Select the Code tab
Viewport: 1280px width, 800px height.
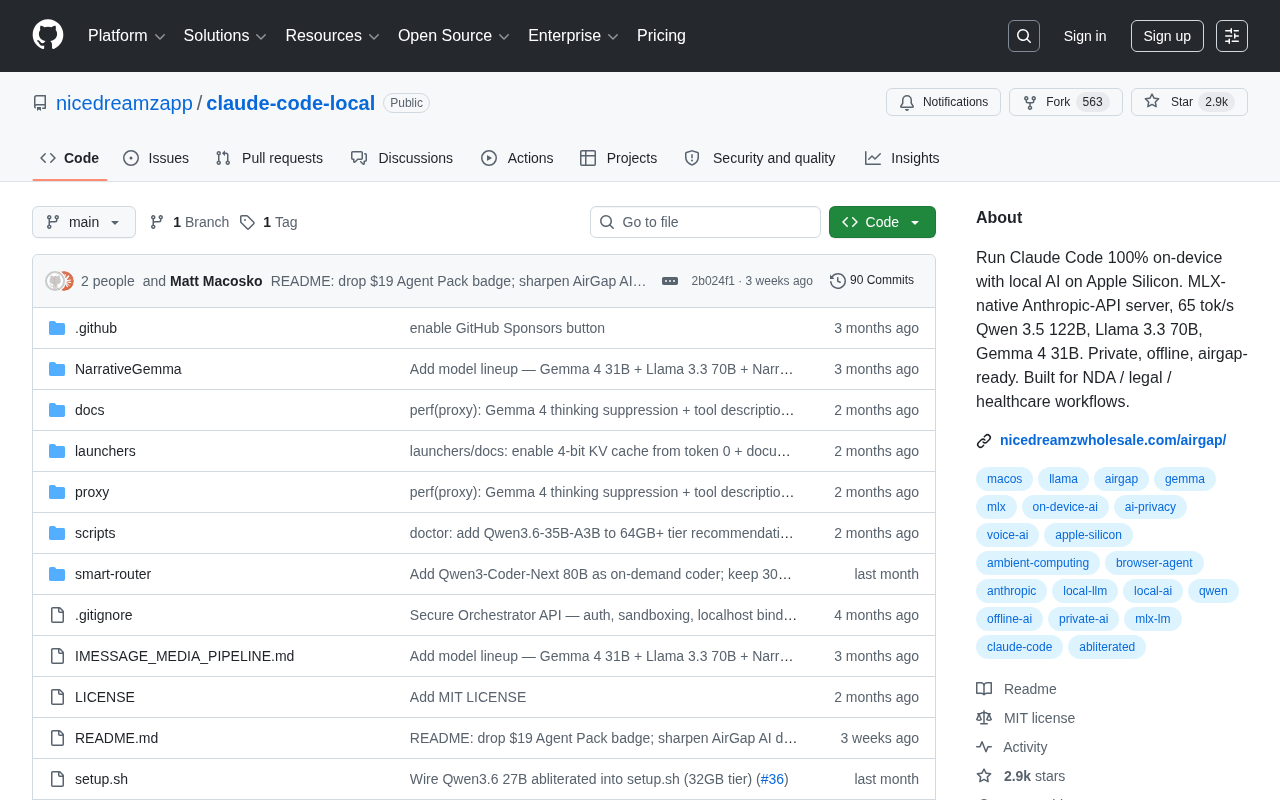(x=70, y=158)
